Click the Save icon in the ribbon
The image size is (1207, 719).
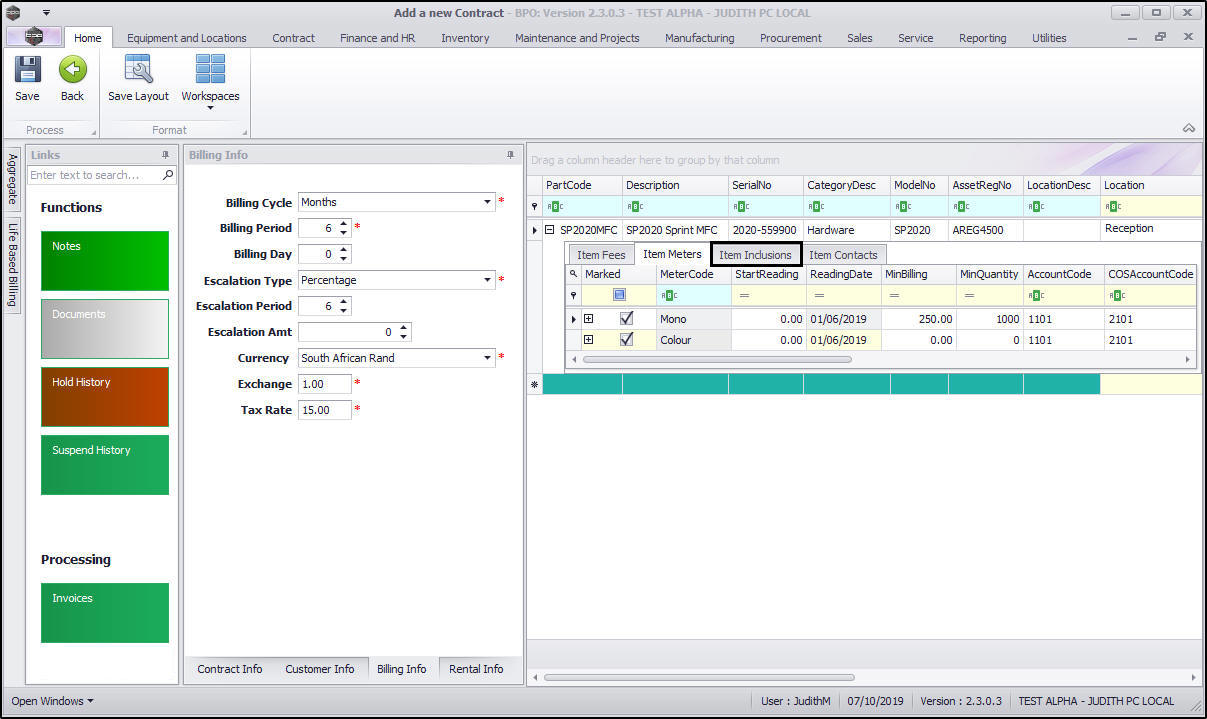point(27,71)
